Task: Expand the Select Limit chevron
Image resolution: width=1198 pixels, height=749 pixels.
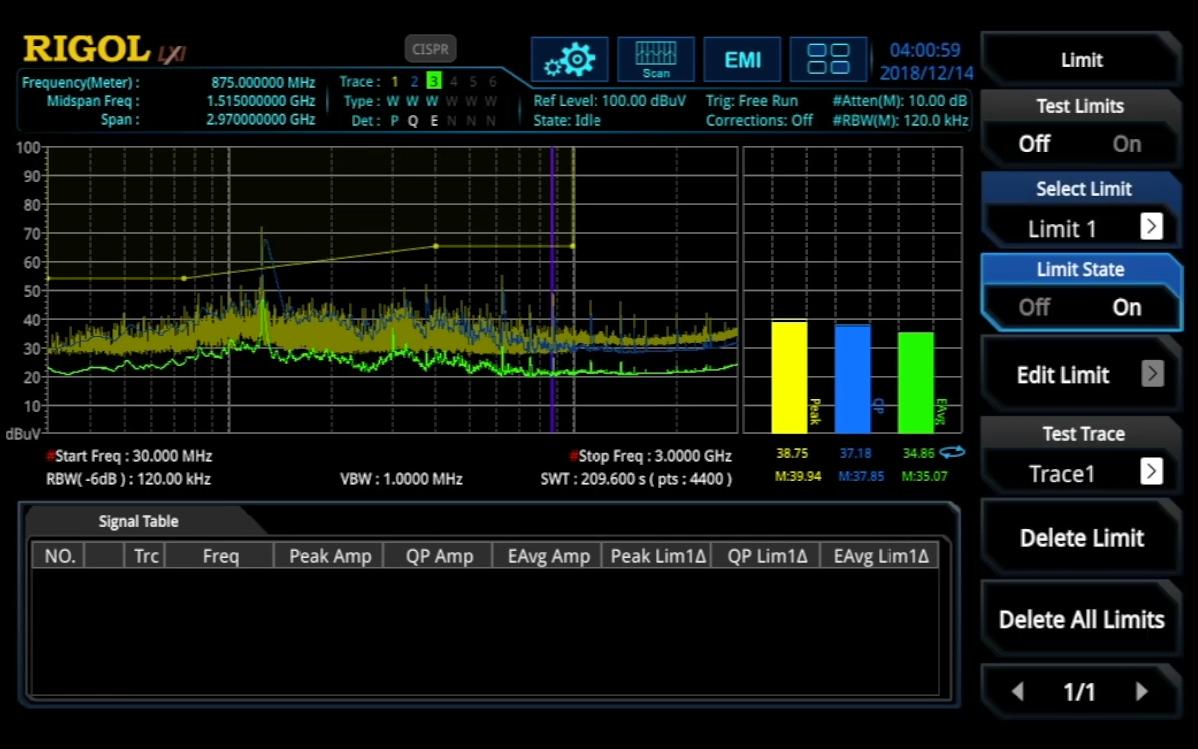Action: [1151, 226]
